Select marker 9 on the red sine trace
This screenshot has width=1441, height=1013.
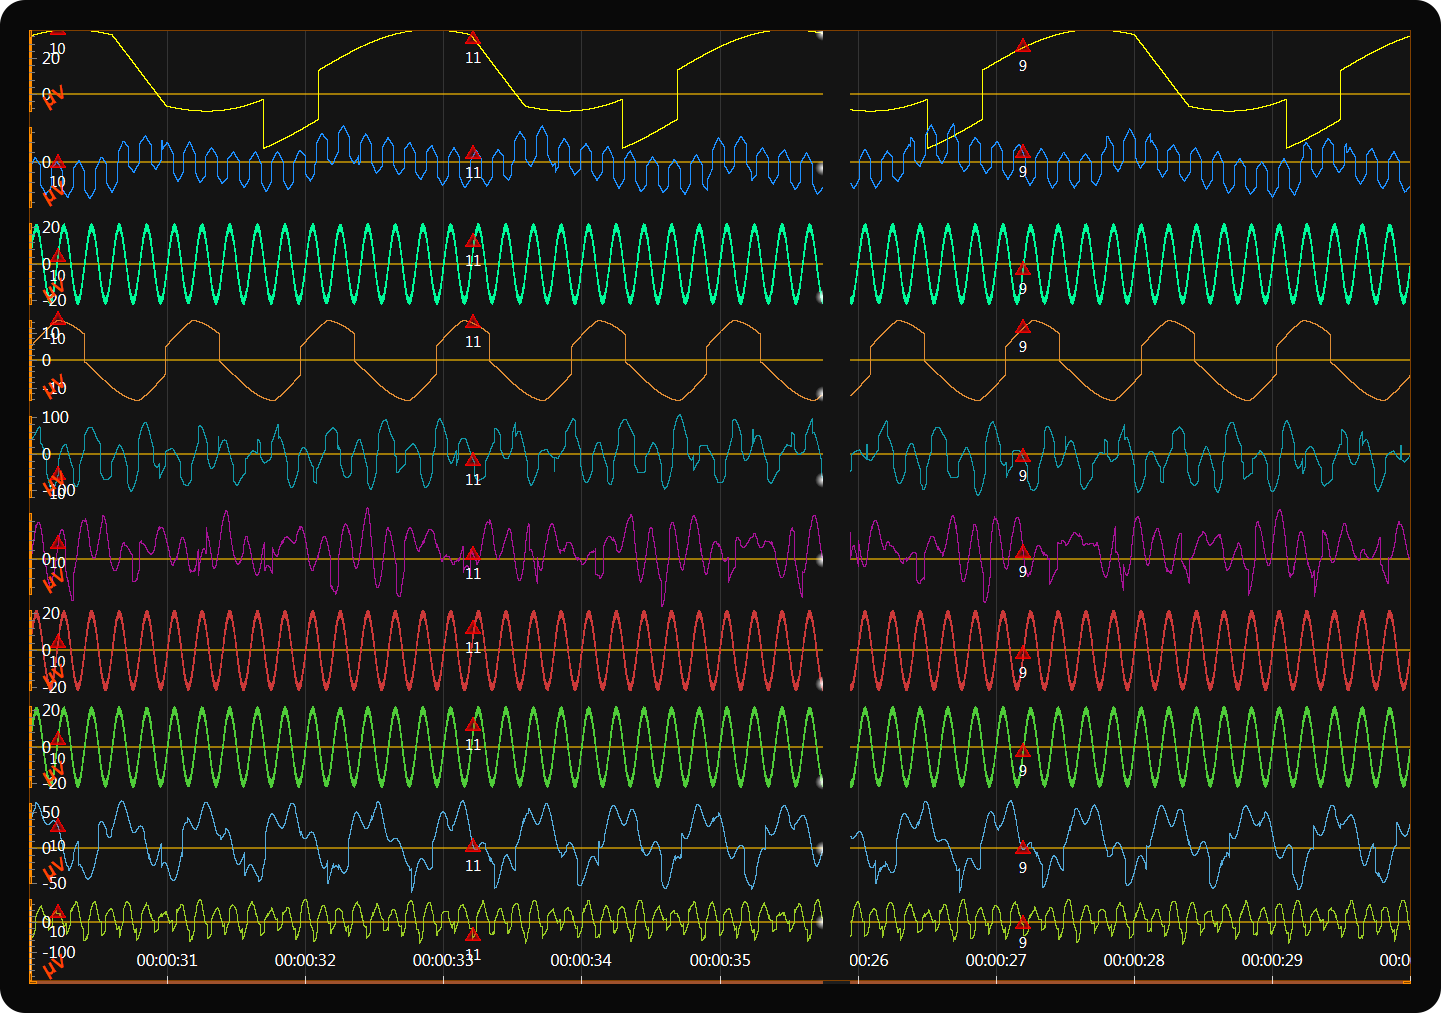click(x=1023, y=654)
